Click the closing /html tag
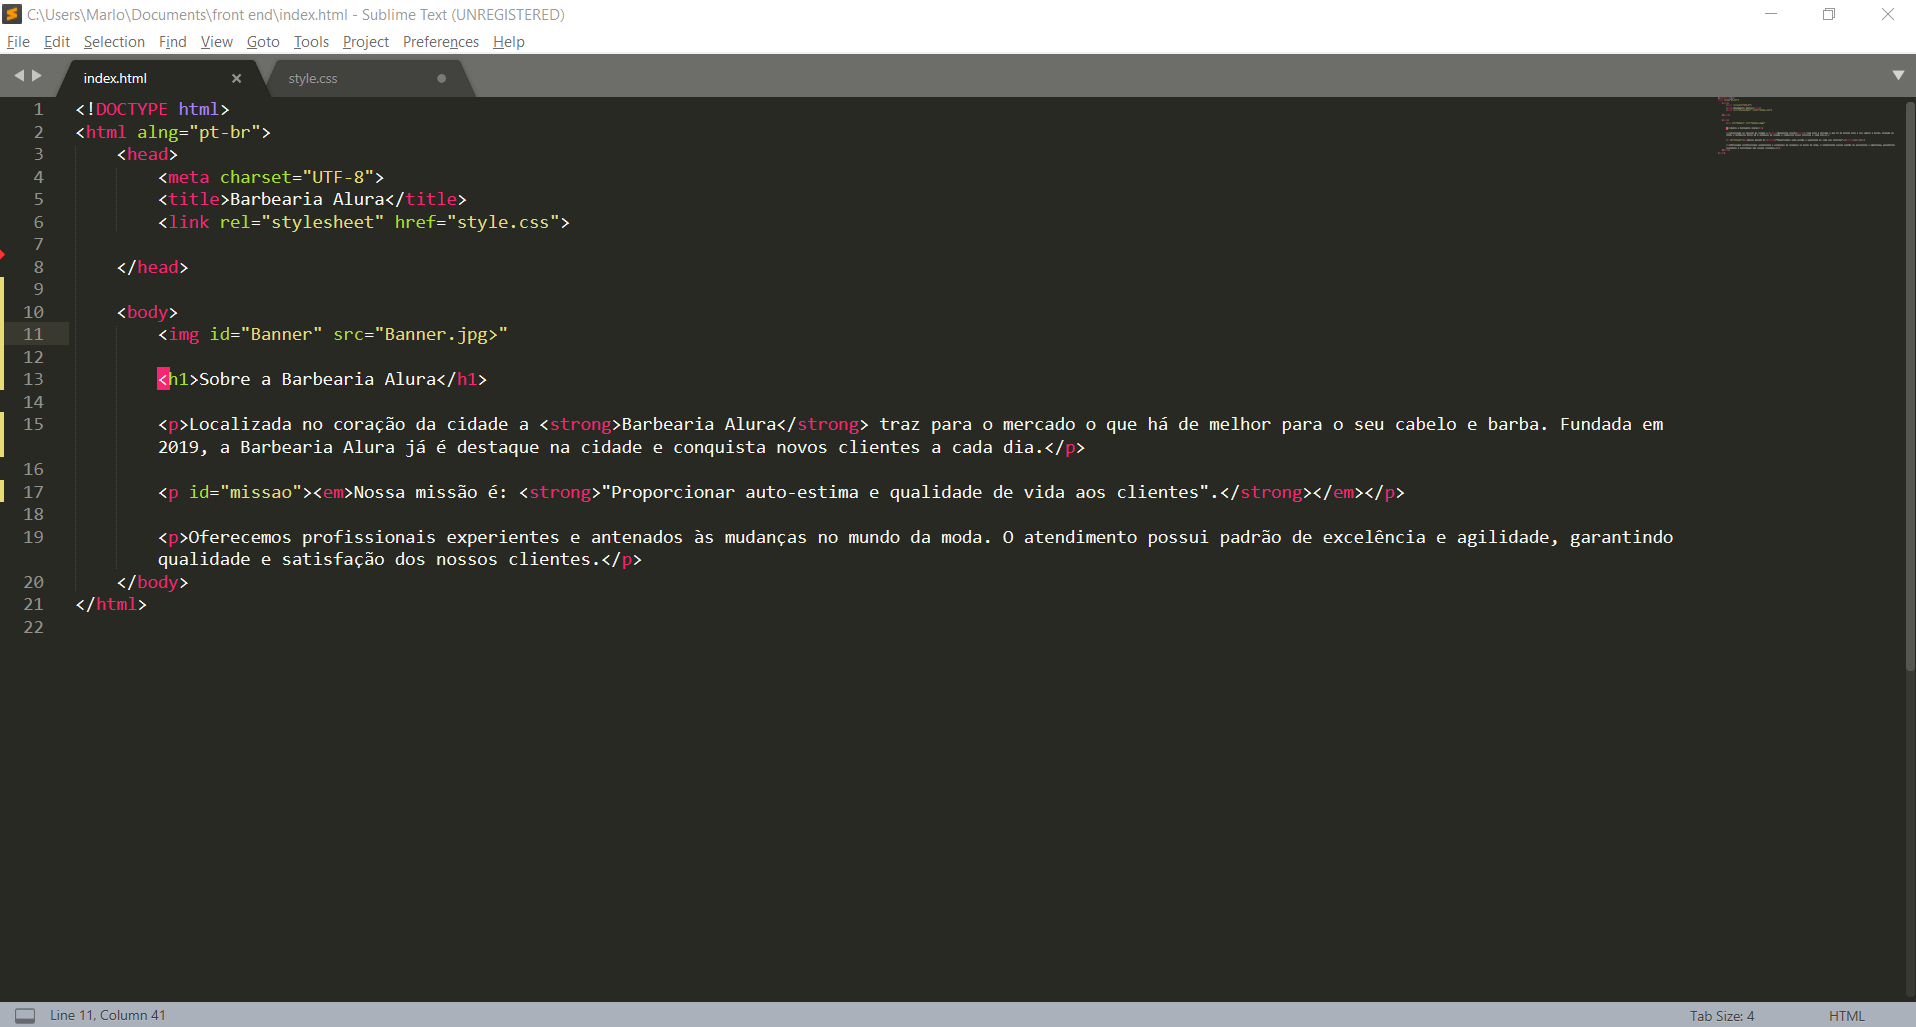 (x=111, y=604)
